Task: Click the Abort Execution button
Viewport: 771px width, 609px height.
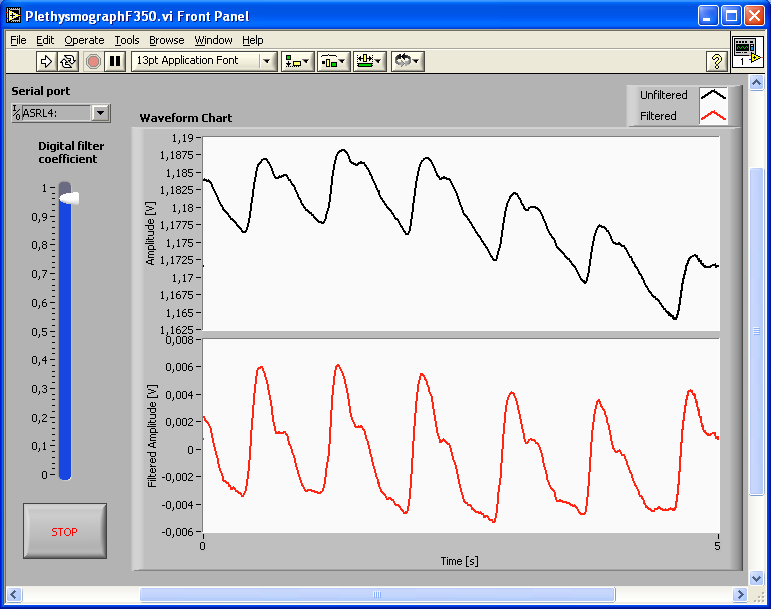Action: [x=93, y=61]
